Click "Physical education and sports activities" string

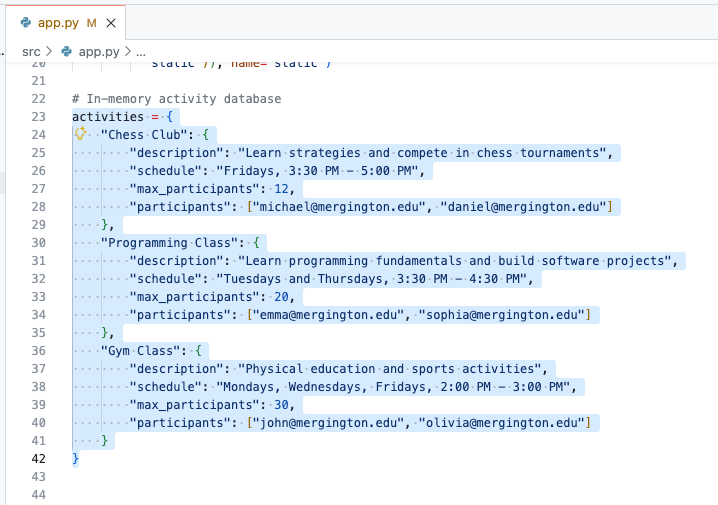pyautogui.click(x=390, y=369)
